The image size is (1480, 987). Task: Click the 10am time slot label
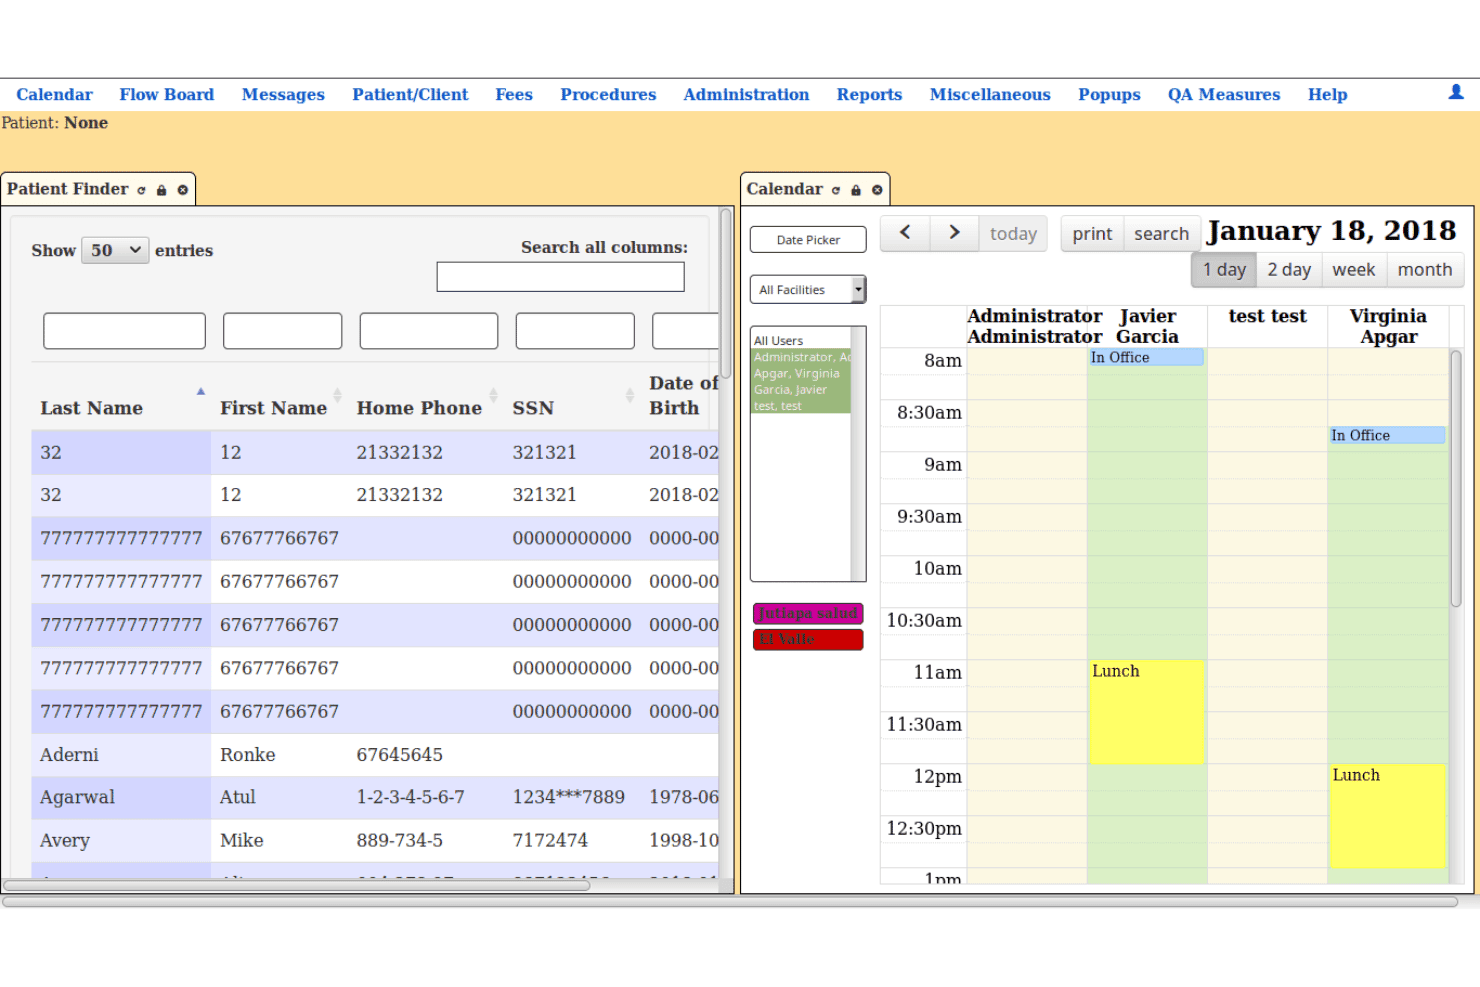coord(937,568)
